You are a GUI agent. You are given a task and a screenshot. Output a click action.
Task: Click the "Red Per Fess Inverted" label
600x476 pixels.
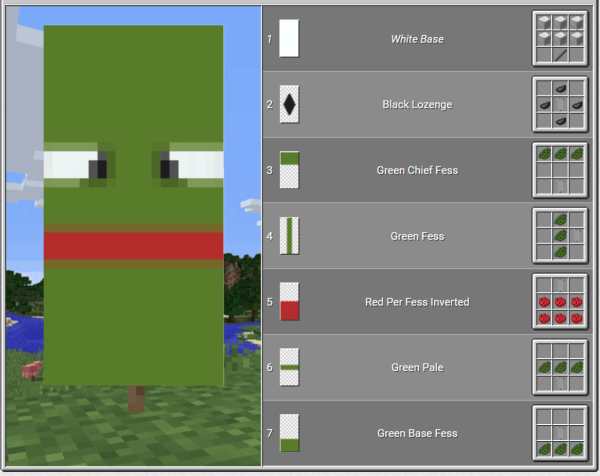(x=417, y=301)
